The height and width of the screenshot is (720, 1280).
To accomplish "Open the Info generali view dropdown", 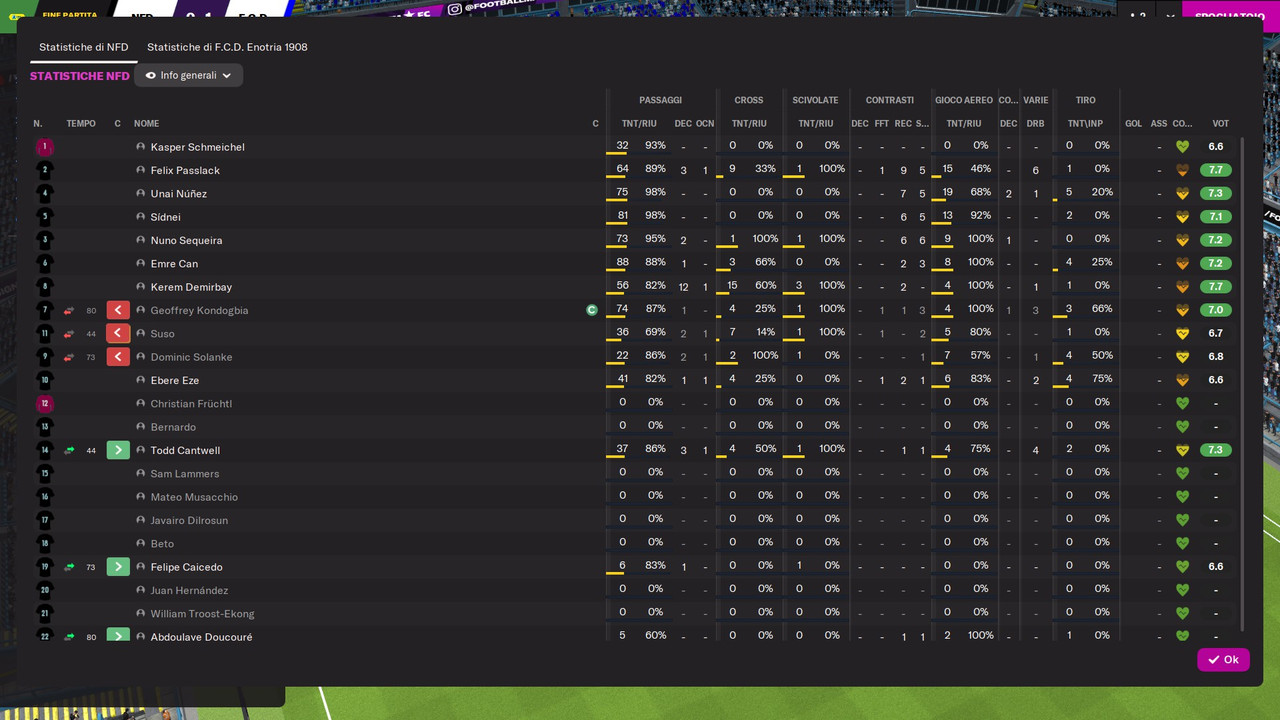I will [x=189, y=75].
